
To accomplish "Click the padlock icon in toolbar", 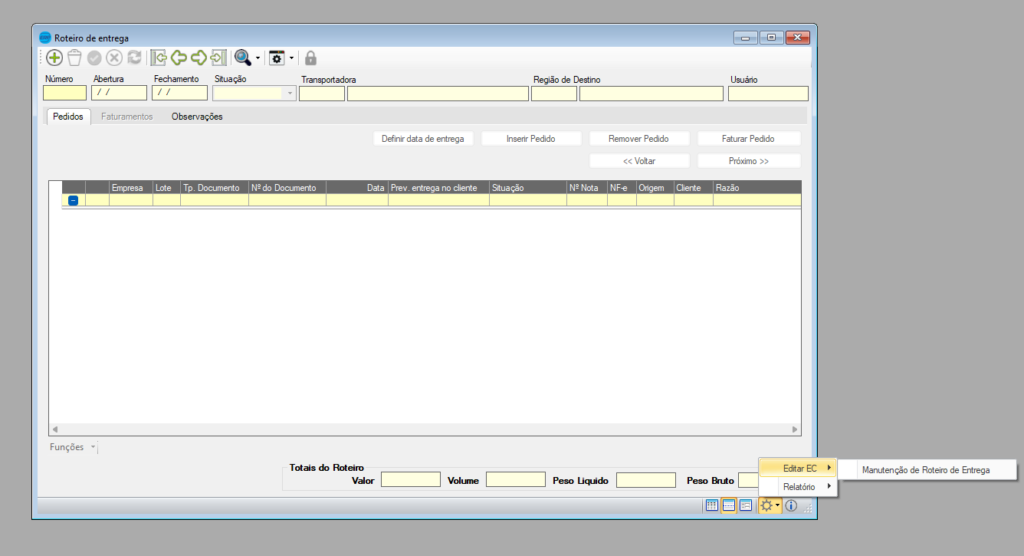I will coord(311,58).
